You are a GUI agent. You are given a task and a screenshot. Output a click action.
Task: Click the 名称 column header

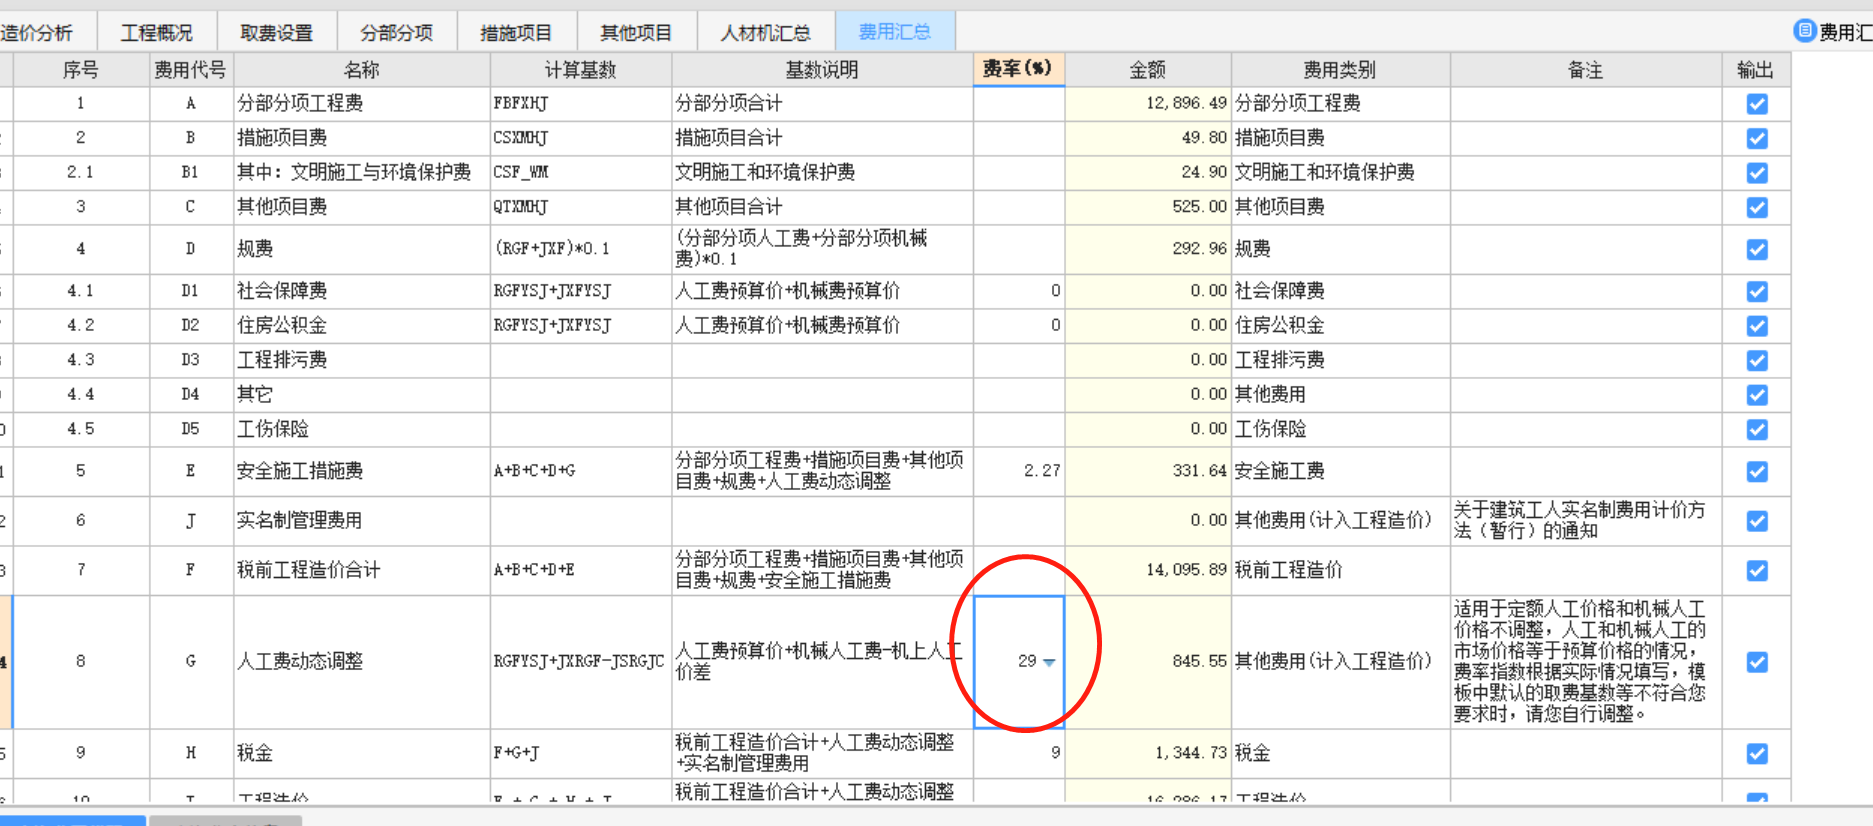tap(362, 70)
